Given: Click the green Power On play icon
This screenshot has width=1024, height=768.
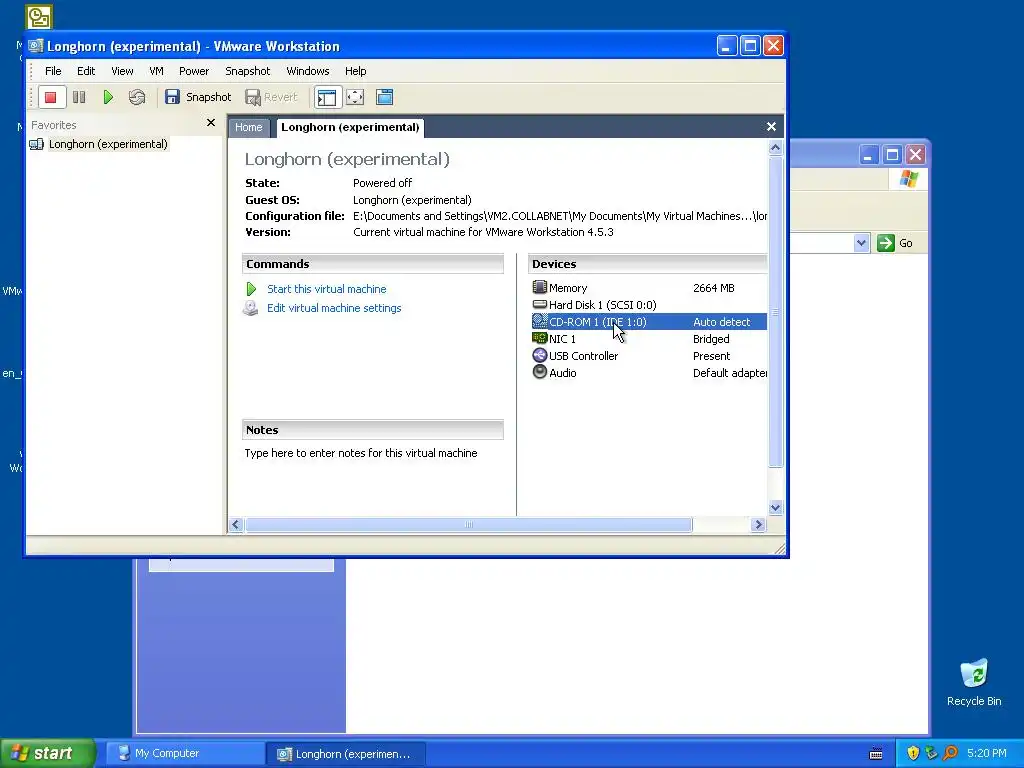Looking at the screenshot, I should pos(108,97).
